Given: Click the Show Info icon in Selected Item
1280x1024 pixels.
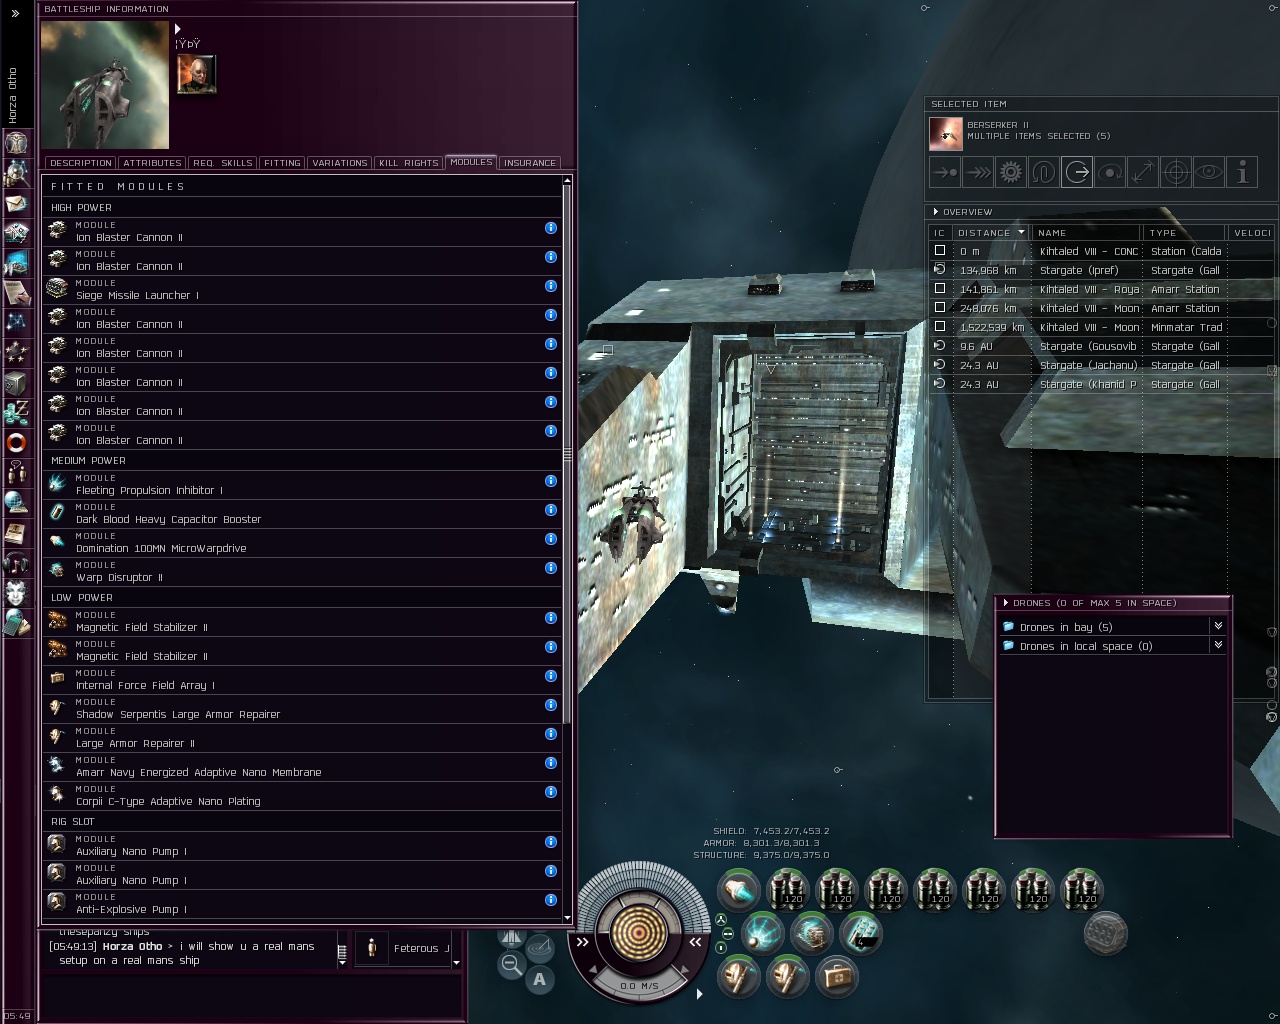Looking at the screenshot, I should point(1242,172).
